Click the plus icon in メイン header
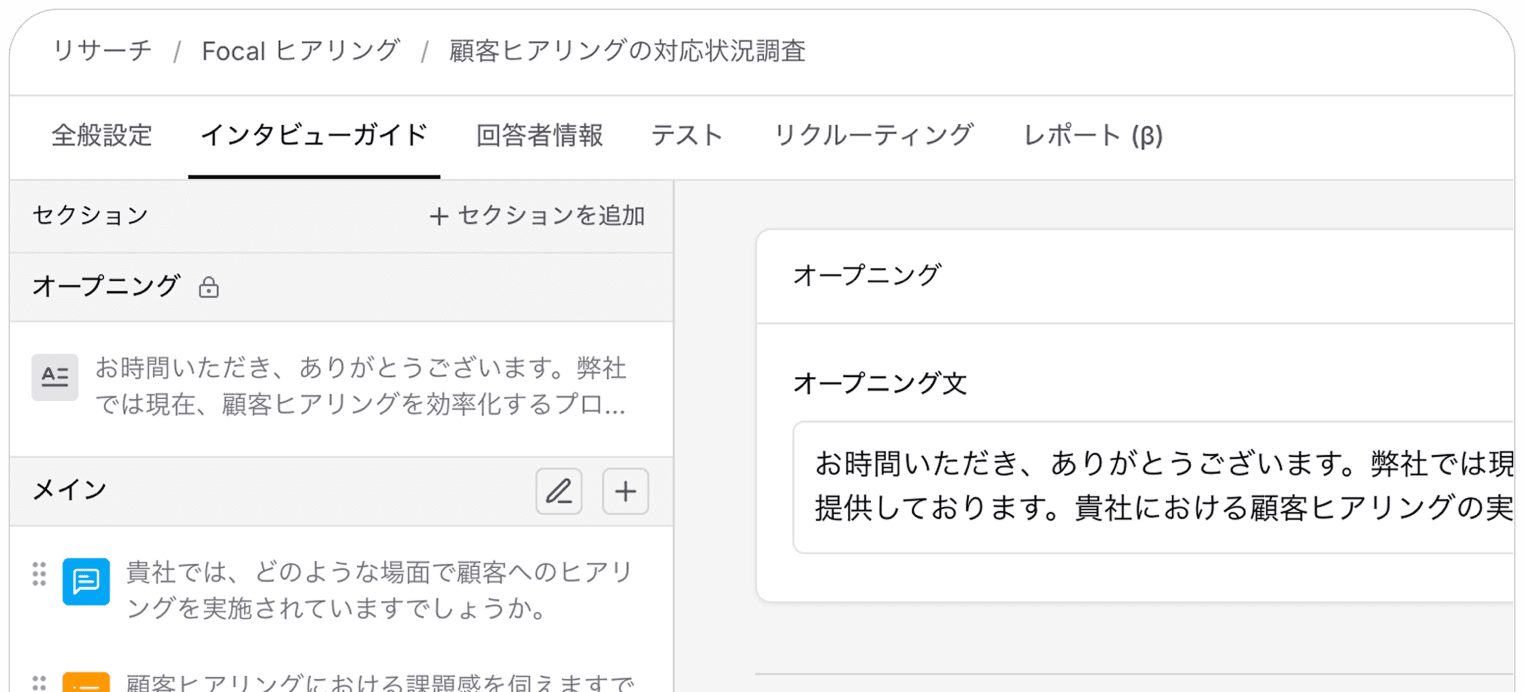This screenshot has width=1524, height=692. 625,491
